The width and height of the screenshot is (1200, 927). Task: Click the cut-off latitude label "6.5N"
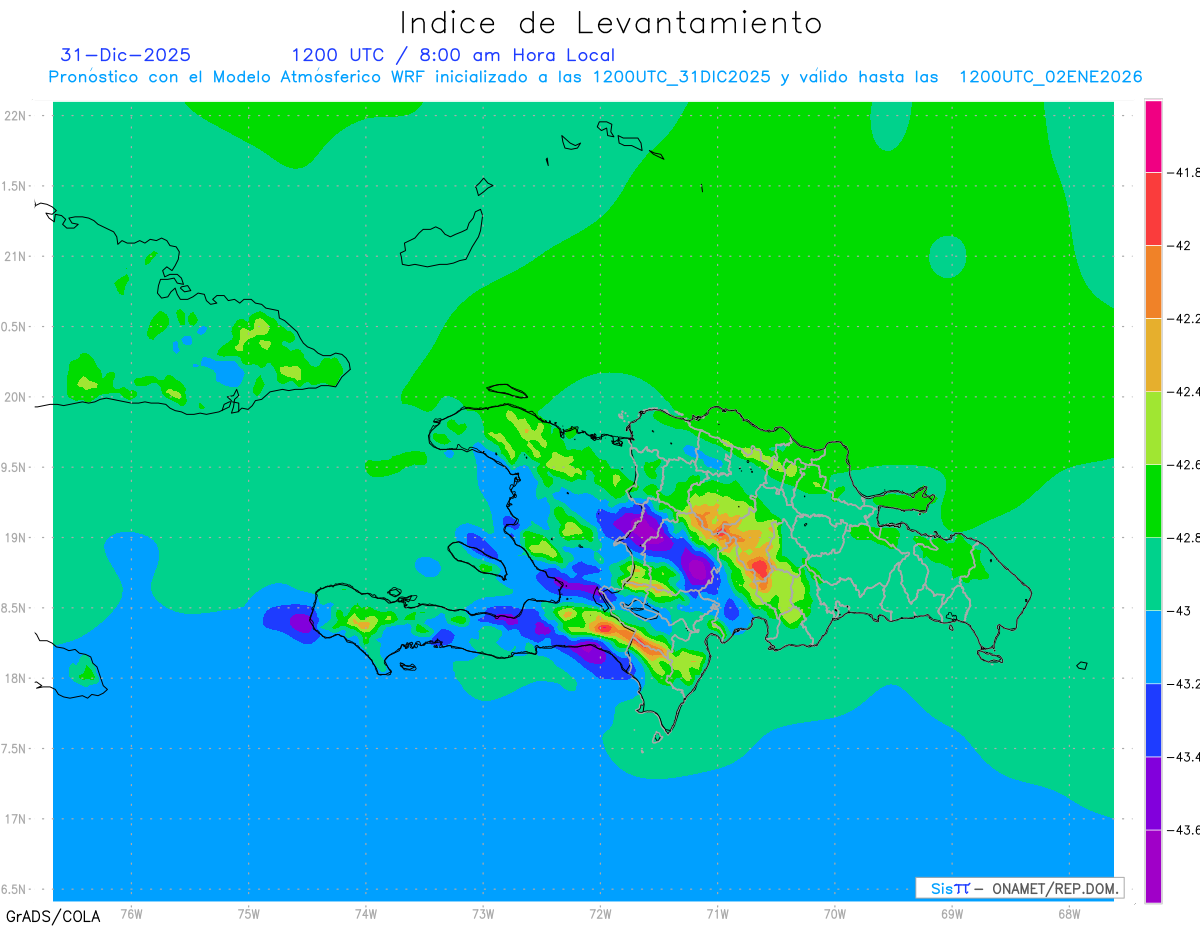(x=14, y=889)
